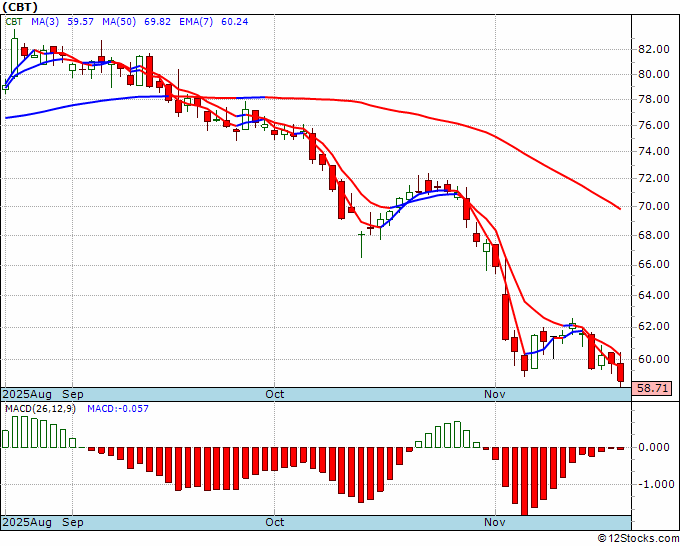Screen dimensions: 680x546
Task: Click the 78.00 price axis label
Action: pos(654,99)
